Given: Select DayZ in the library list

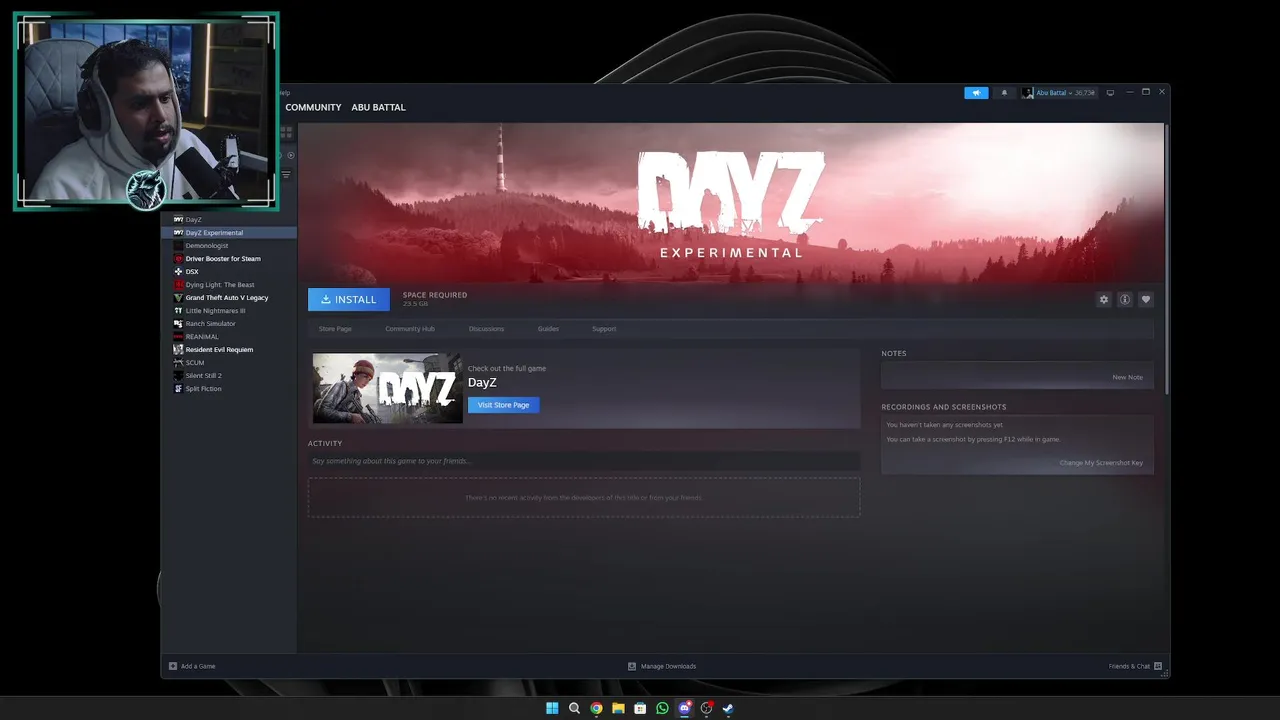Looking at the screenshot, I should coord(230,219).
